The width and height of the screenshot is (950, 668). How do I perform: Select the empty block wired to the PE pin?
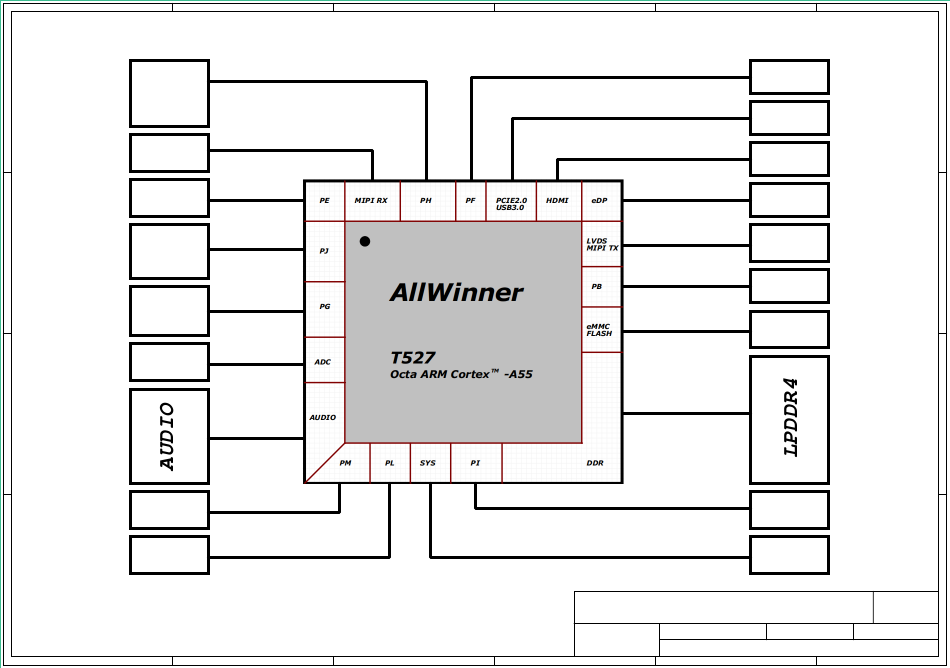point(170,198)
